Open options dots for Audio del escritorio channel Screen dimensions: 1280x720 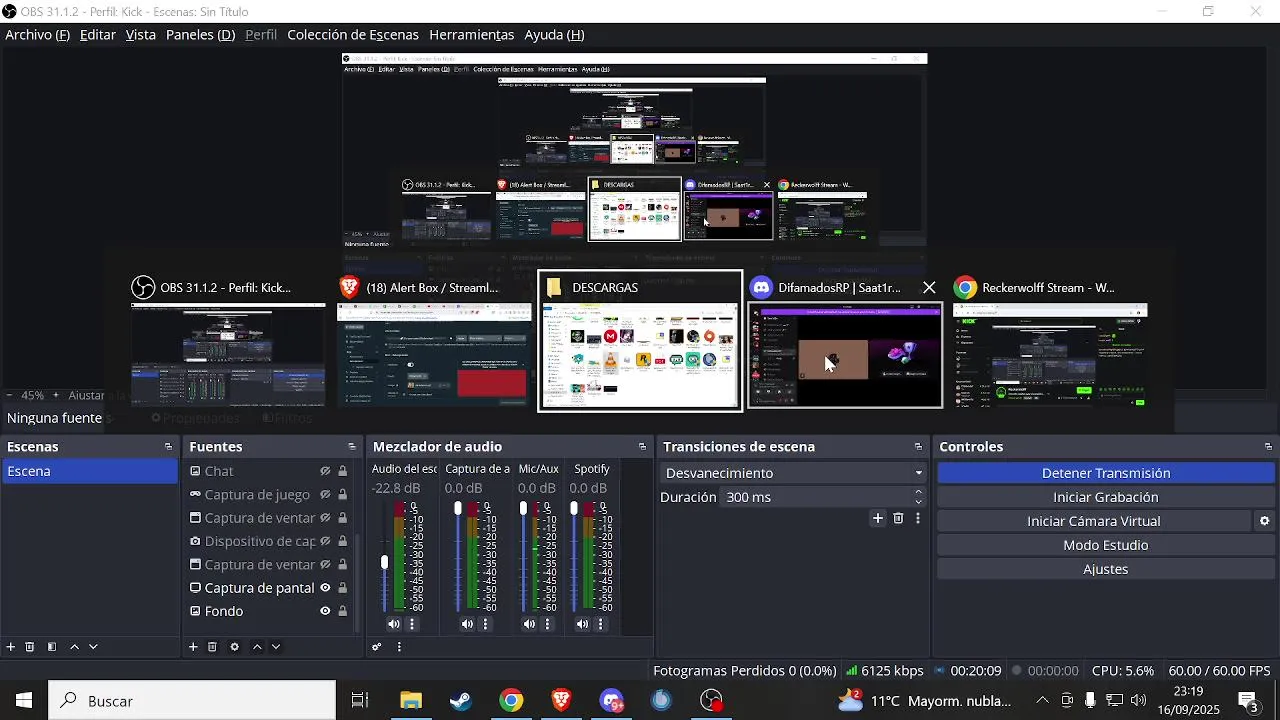pyautogui.click(x=412, y=624)
